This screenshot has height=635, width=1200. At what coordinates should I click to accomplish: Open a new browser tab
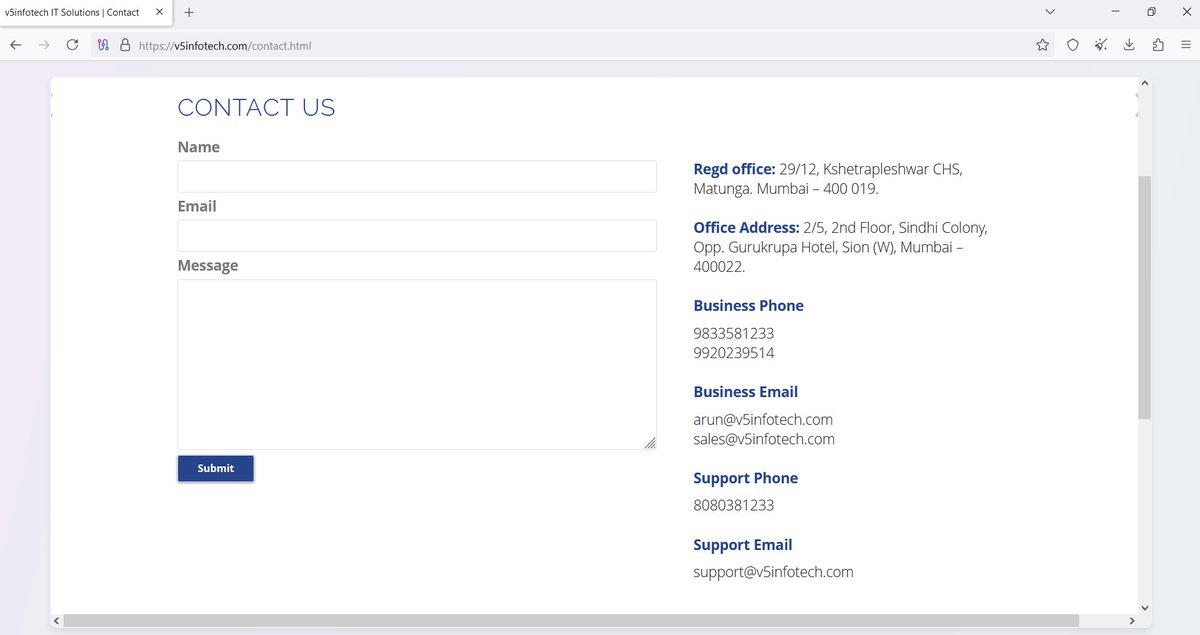click(189, 12)
